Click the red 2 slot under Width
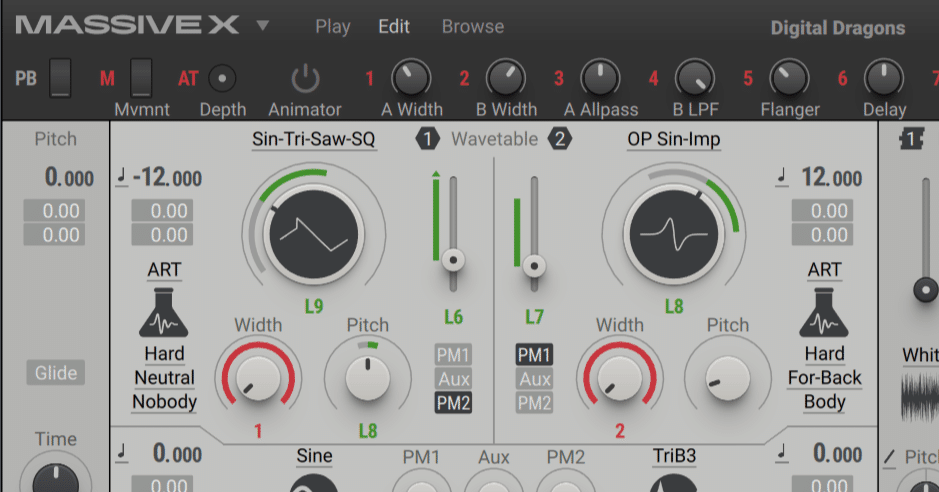 (x=620, y=431)
